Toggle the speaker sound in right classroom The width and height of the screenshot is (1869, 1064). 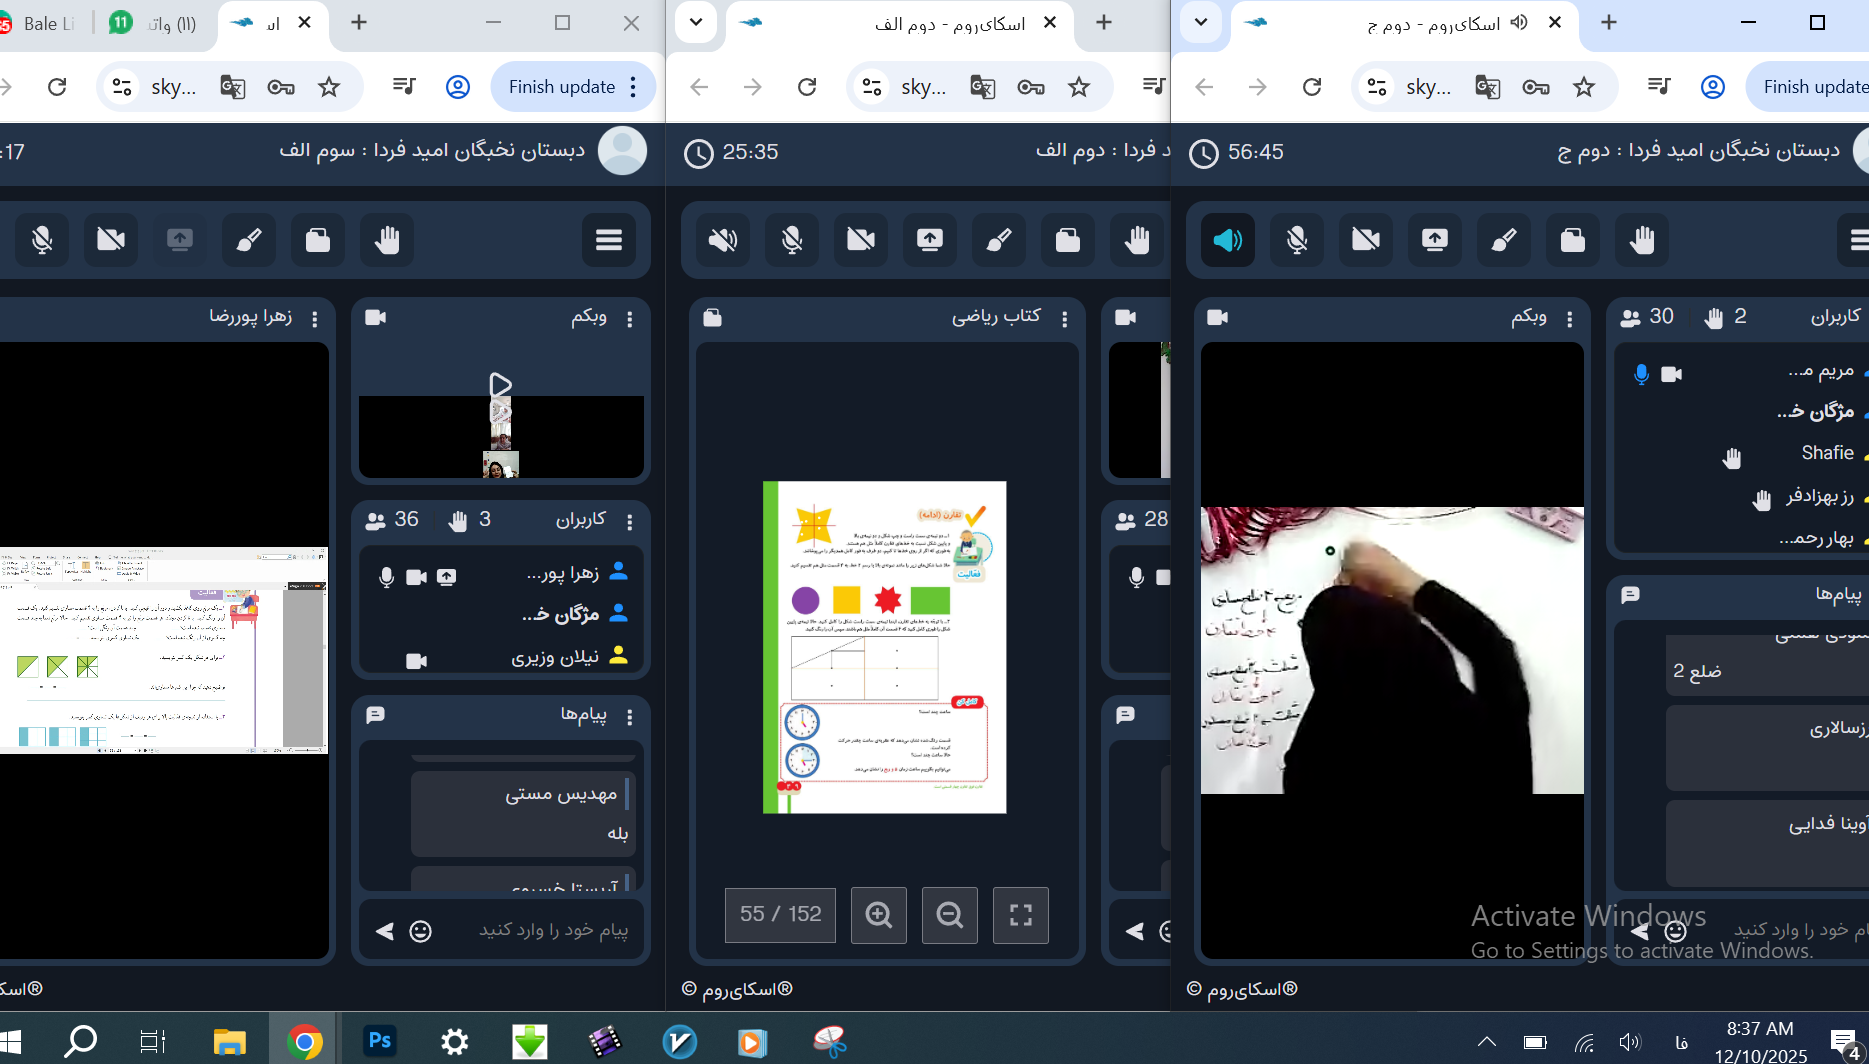pyautogui.click(x=1227, y=240)
